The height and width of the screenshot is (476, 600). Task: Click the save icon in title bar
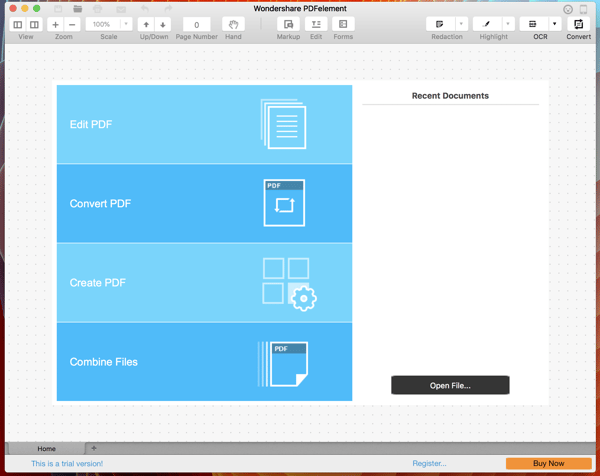point(58,9)
